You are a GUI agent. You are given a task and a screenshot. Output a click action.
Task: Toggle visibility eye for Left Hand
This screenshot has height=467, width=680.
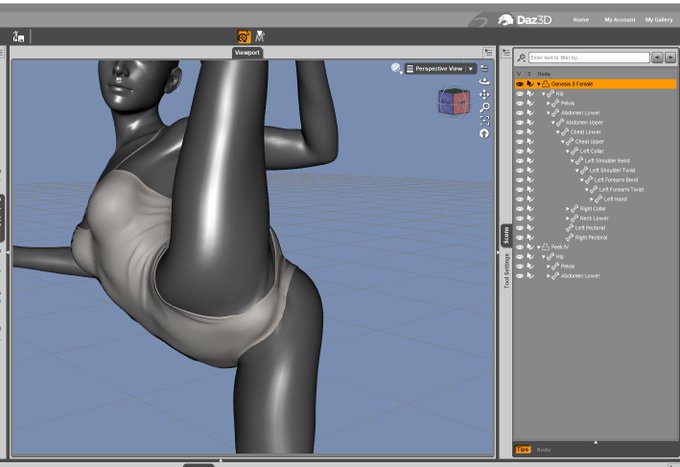tap(520, 199)
